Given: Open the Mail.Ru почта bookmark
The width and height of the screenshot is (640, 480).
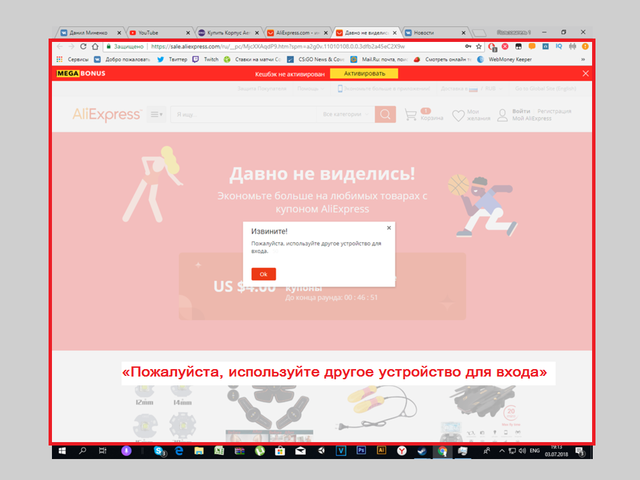Looking at the screenshot, I should click(x=379, y=60).
